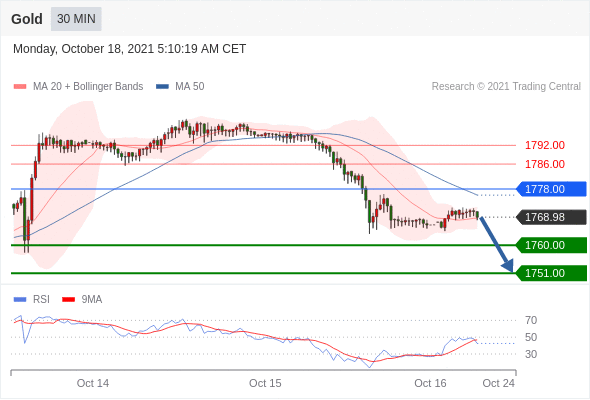Click the Oct 24 date axis label
The image size is (590, 400).
pyautogui.click(x=499, y=383)
